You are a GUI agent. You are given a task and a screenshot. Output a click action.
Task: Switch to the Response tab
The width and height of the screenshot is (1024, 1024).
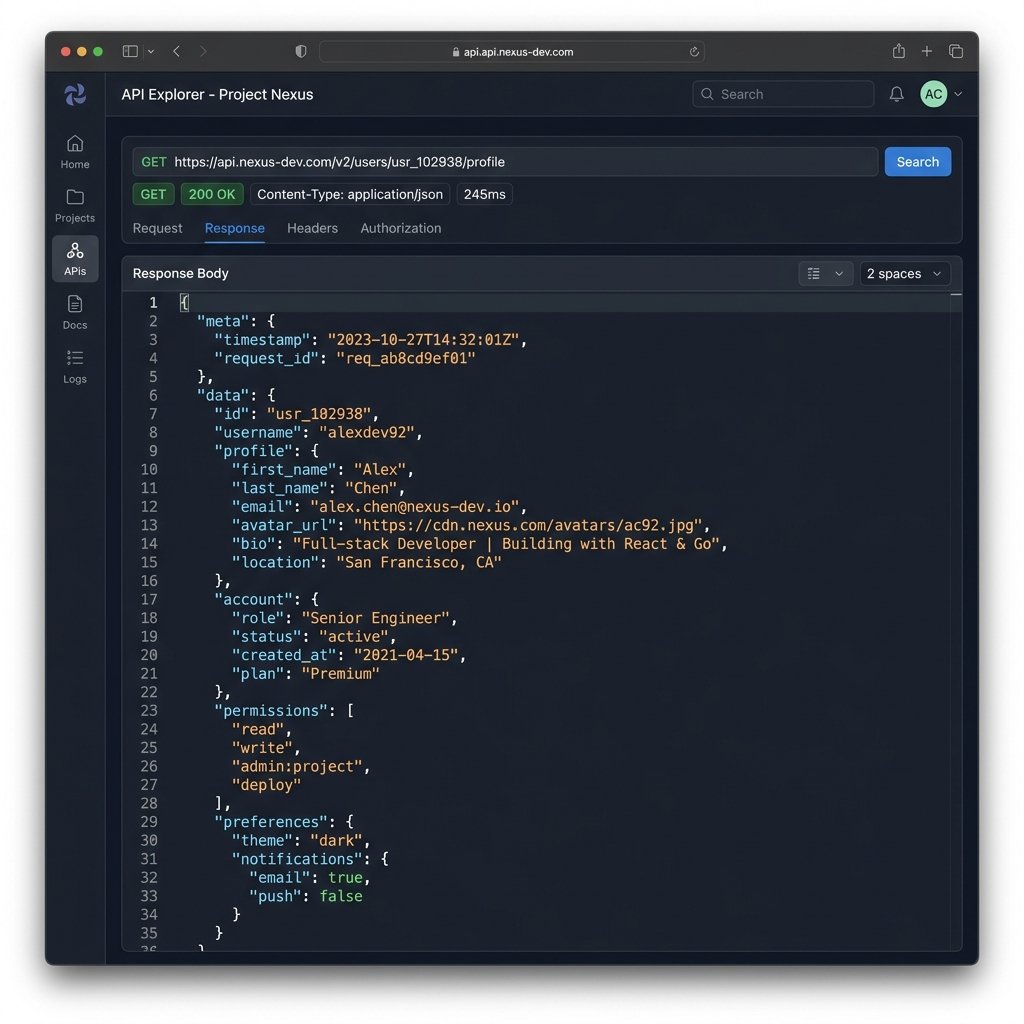click(234, 228)
